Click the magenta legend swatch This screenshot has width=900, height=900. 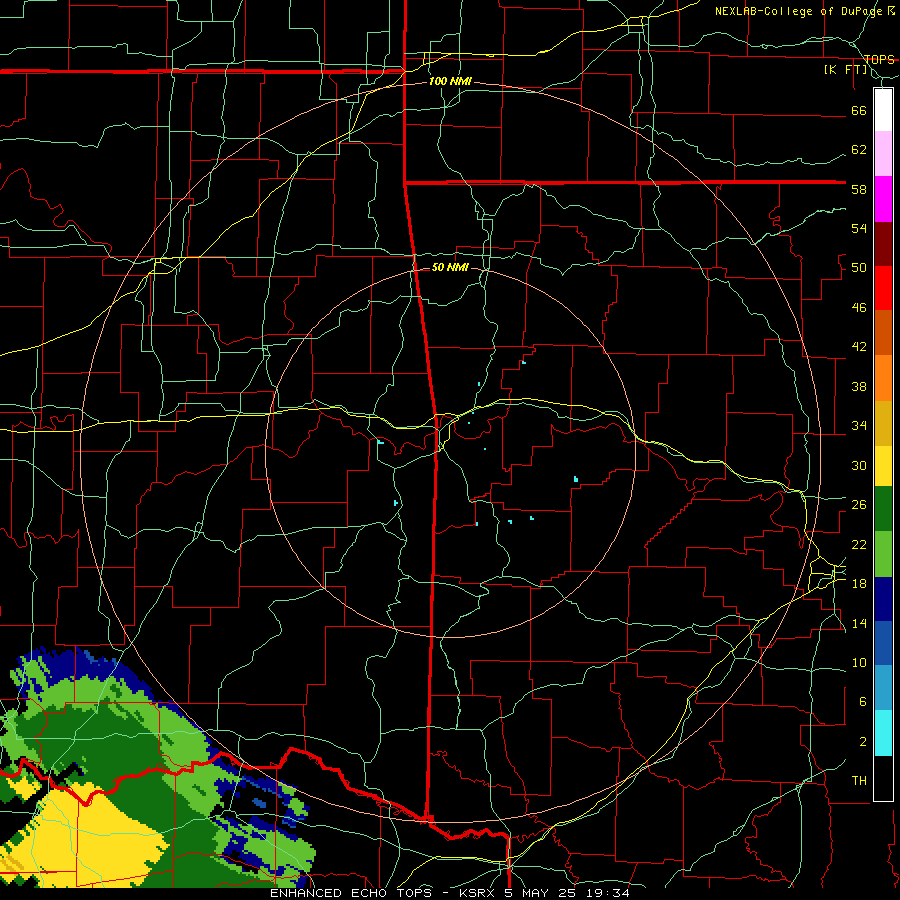(883, 199)
